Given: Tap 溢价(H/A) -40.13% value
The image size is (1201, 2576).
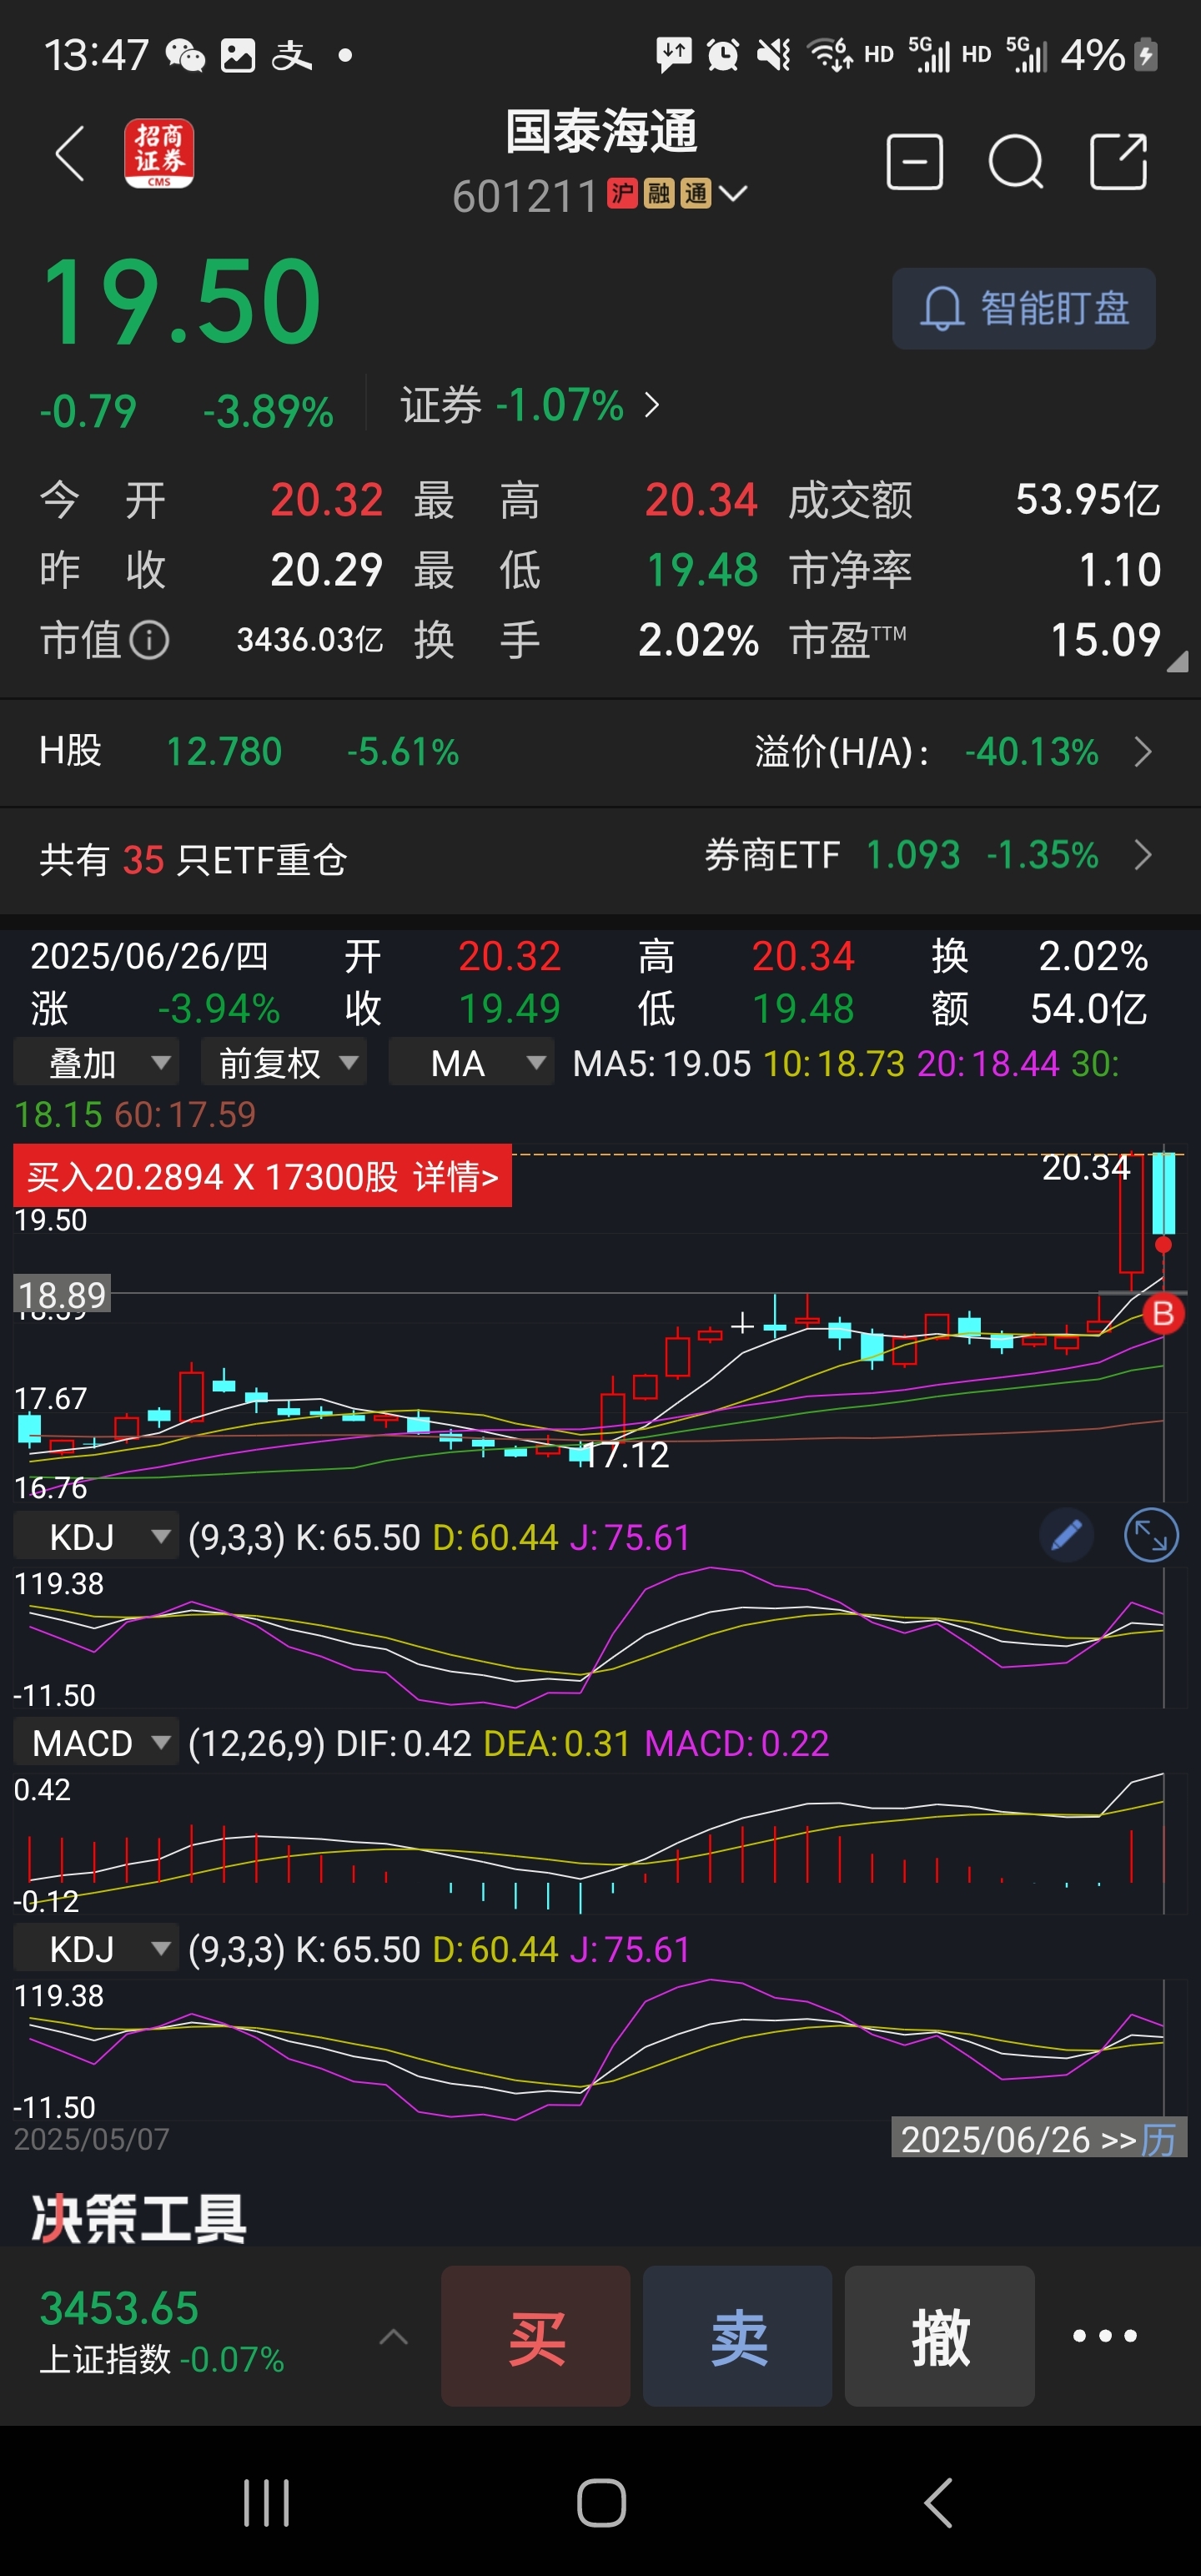Looking at the screenshot, I should 1031,751.
